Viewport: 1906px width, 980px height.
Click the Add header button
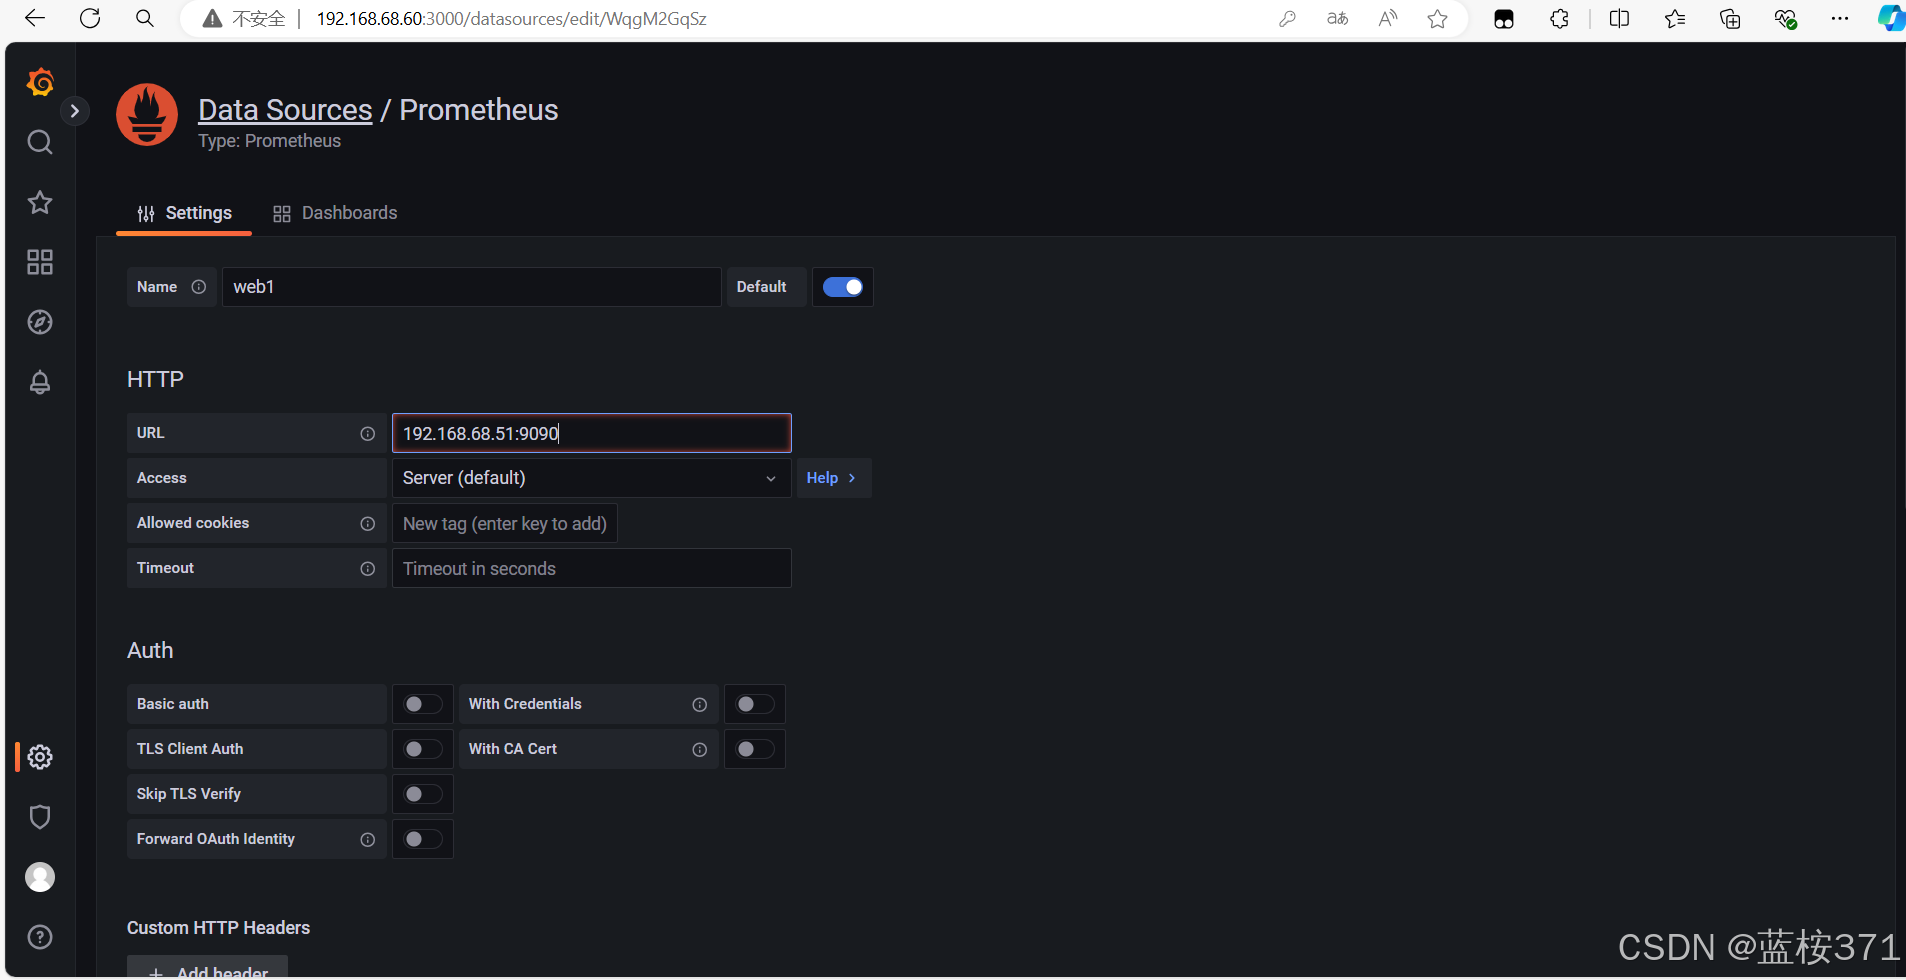pyautogui.click(x=207, y=968)
